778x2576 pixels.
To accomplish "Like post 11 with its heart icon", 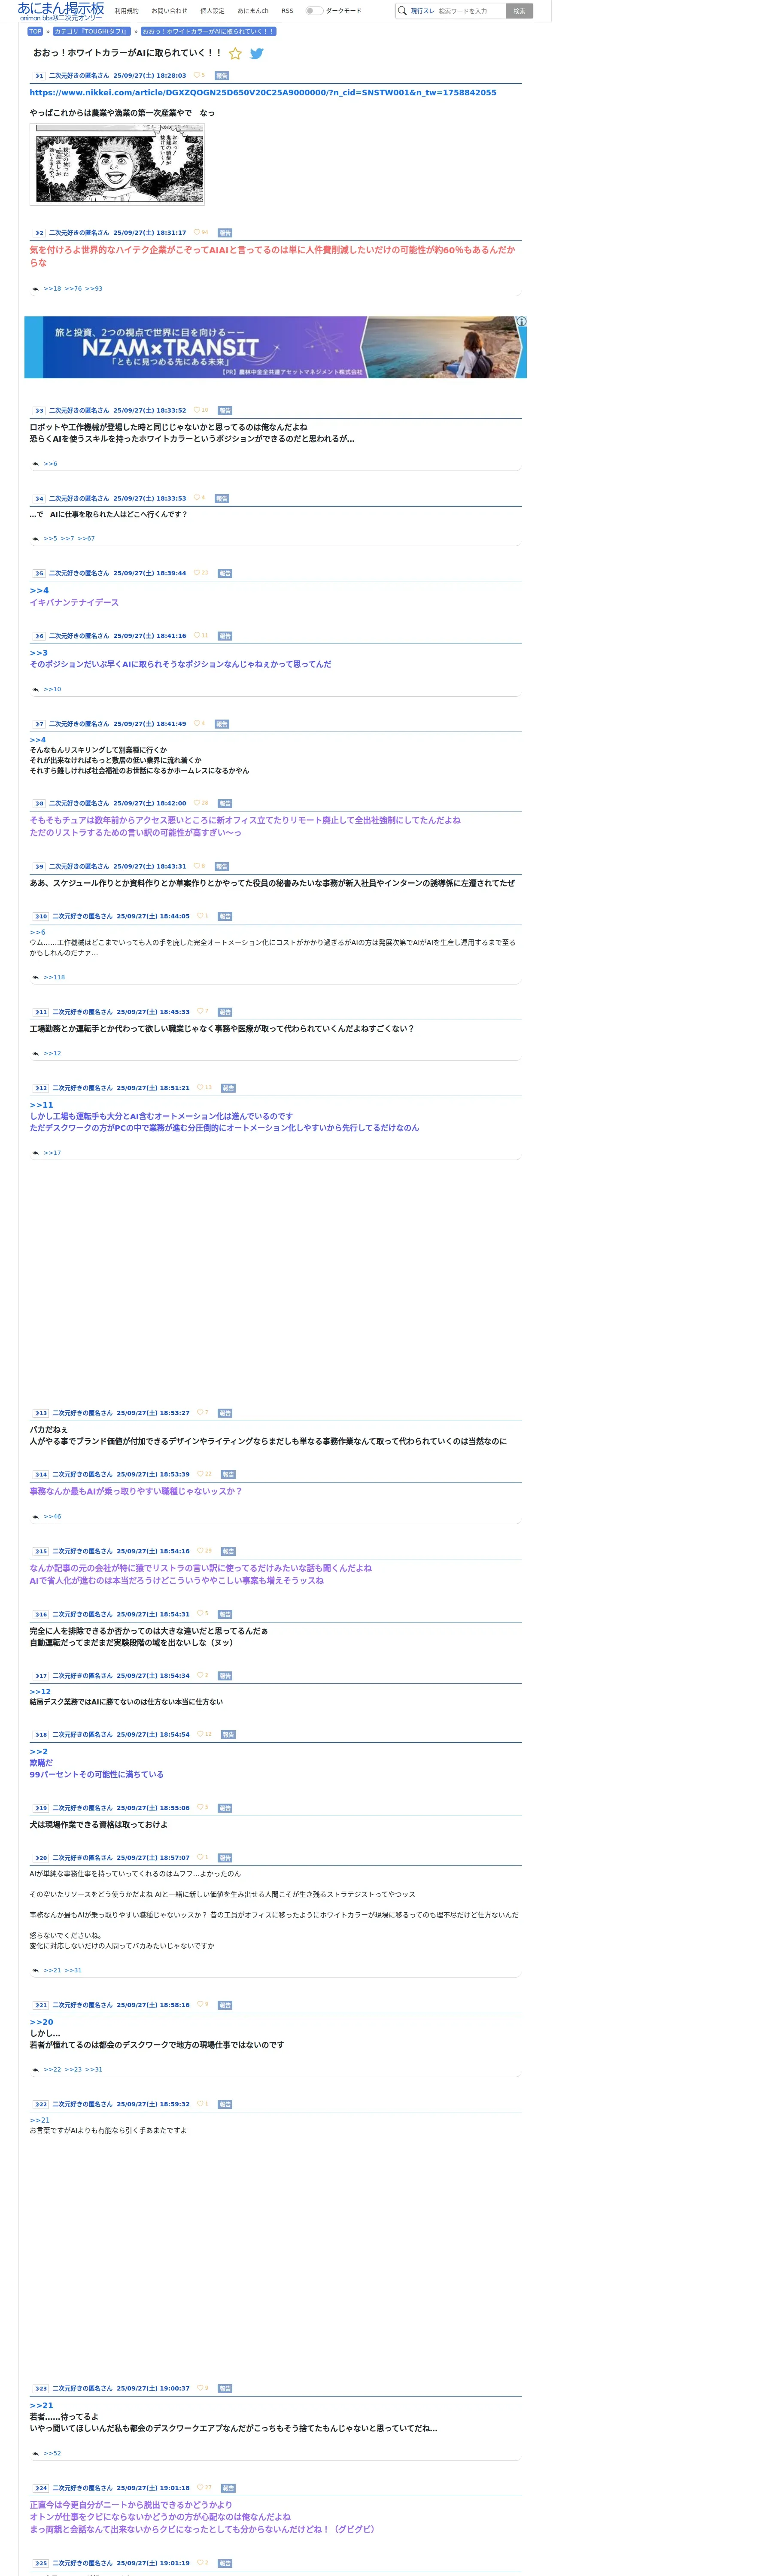I will (x=200, y=1011).
